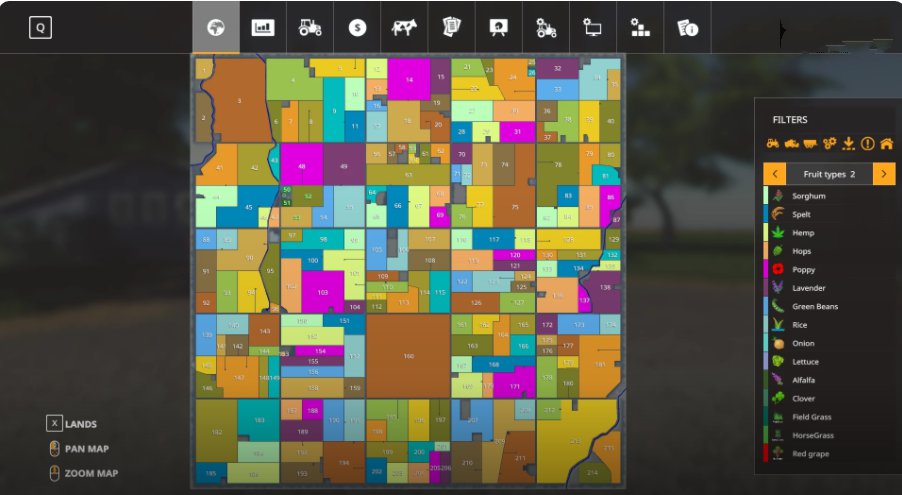
Task: Open the animals cow icon tab
Action: click(404, 28)
